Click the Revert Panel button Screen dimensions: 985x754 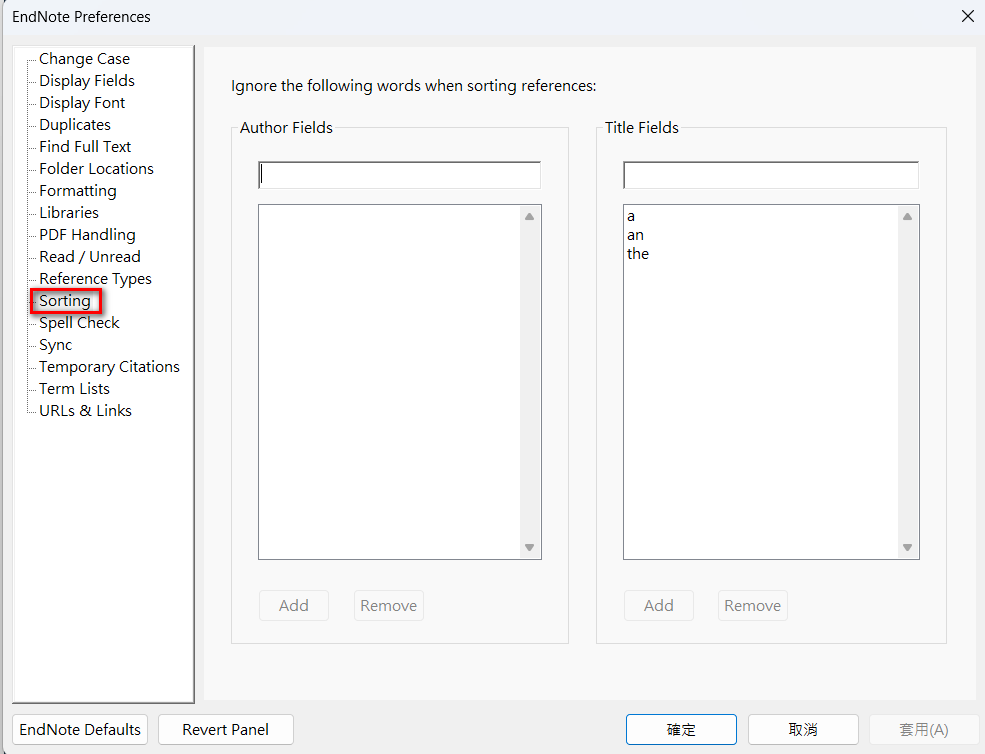point(226,729)
